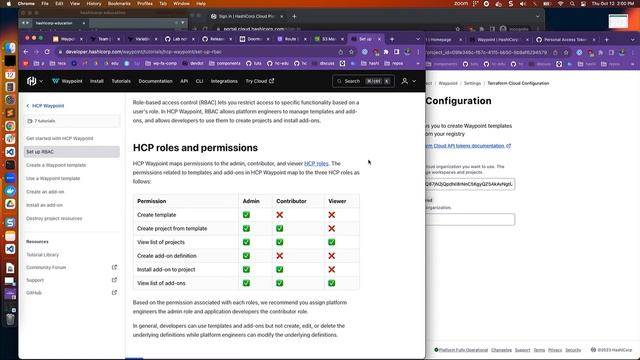This screenshot has width=640, height=360.
Task: Open Create a Waypoint template tutorial
Action: click(x=56, y=165)
